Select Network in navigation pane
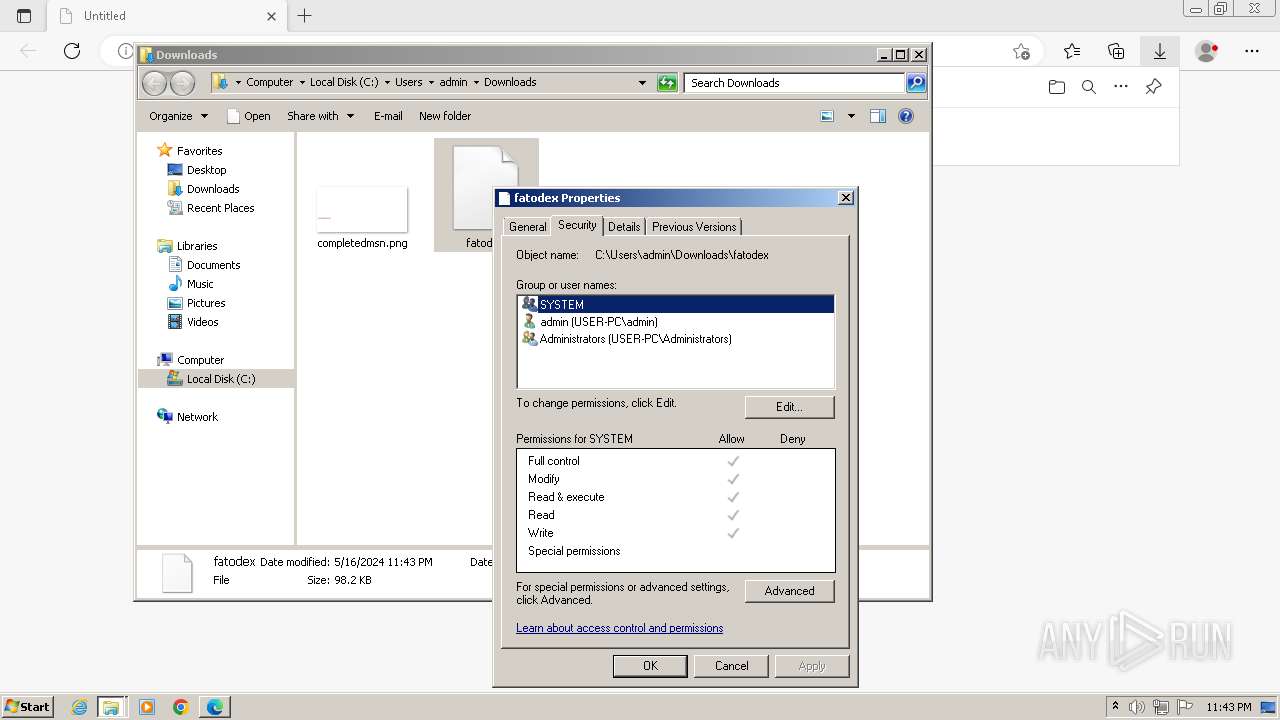The width and height of the screenshot is (1280, 720). click(x=197, y=417)
